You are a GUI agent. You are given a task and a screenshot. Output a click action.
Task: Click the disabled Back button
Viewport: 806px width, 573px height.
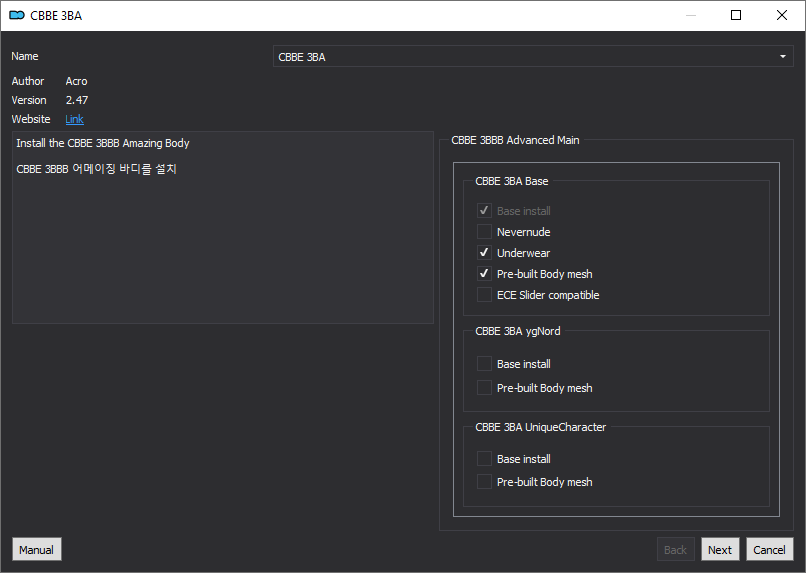[675, 549]
